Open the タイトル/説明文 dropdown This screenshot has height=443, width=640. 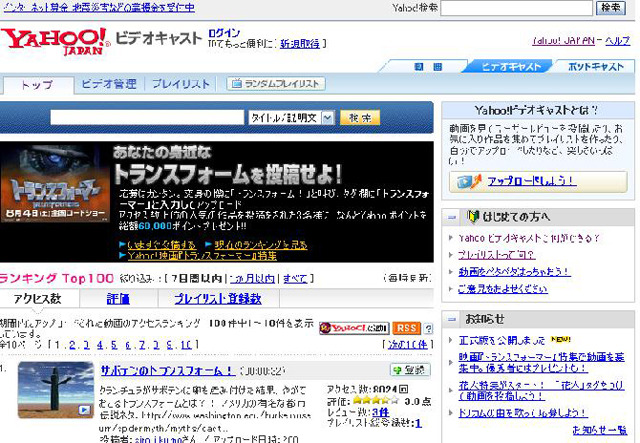point(292,118)
